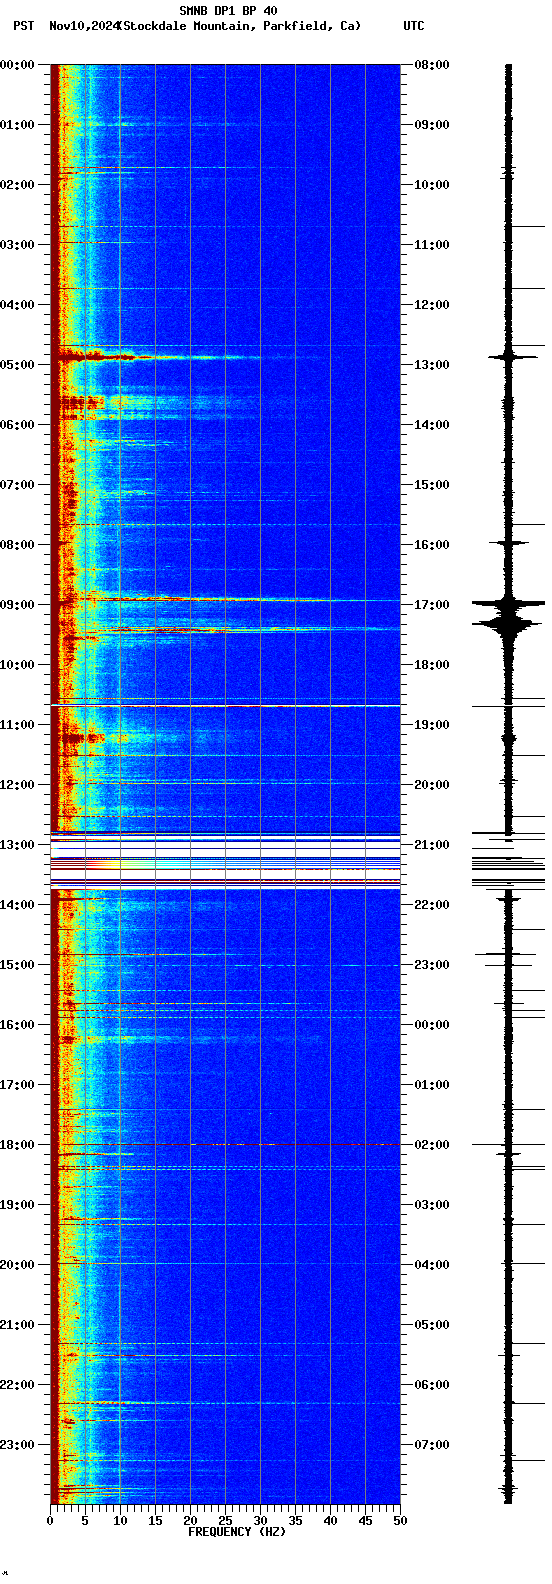Select the PST axis label '23:00'

[16, 1445]
